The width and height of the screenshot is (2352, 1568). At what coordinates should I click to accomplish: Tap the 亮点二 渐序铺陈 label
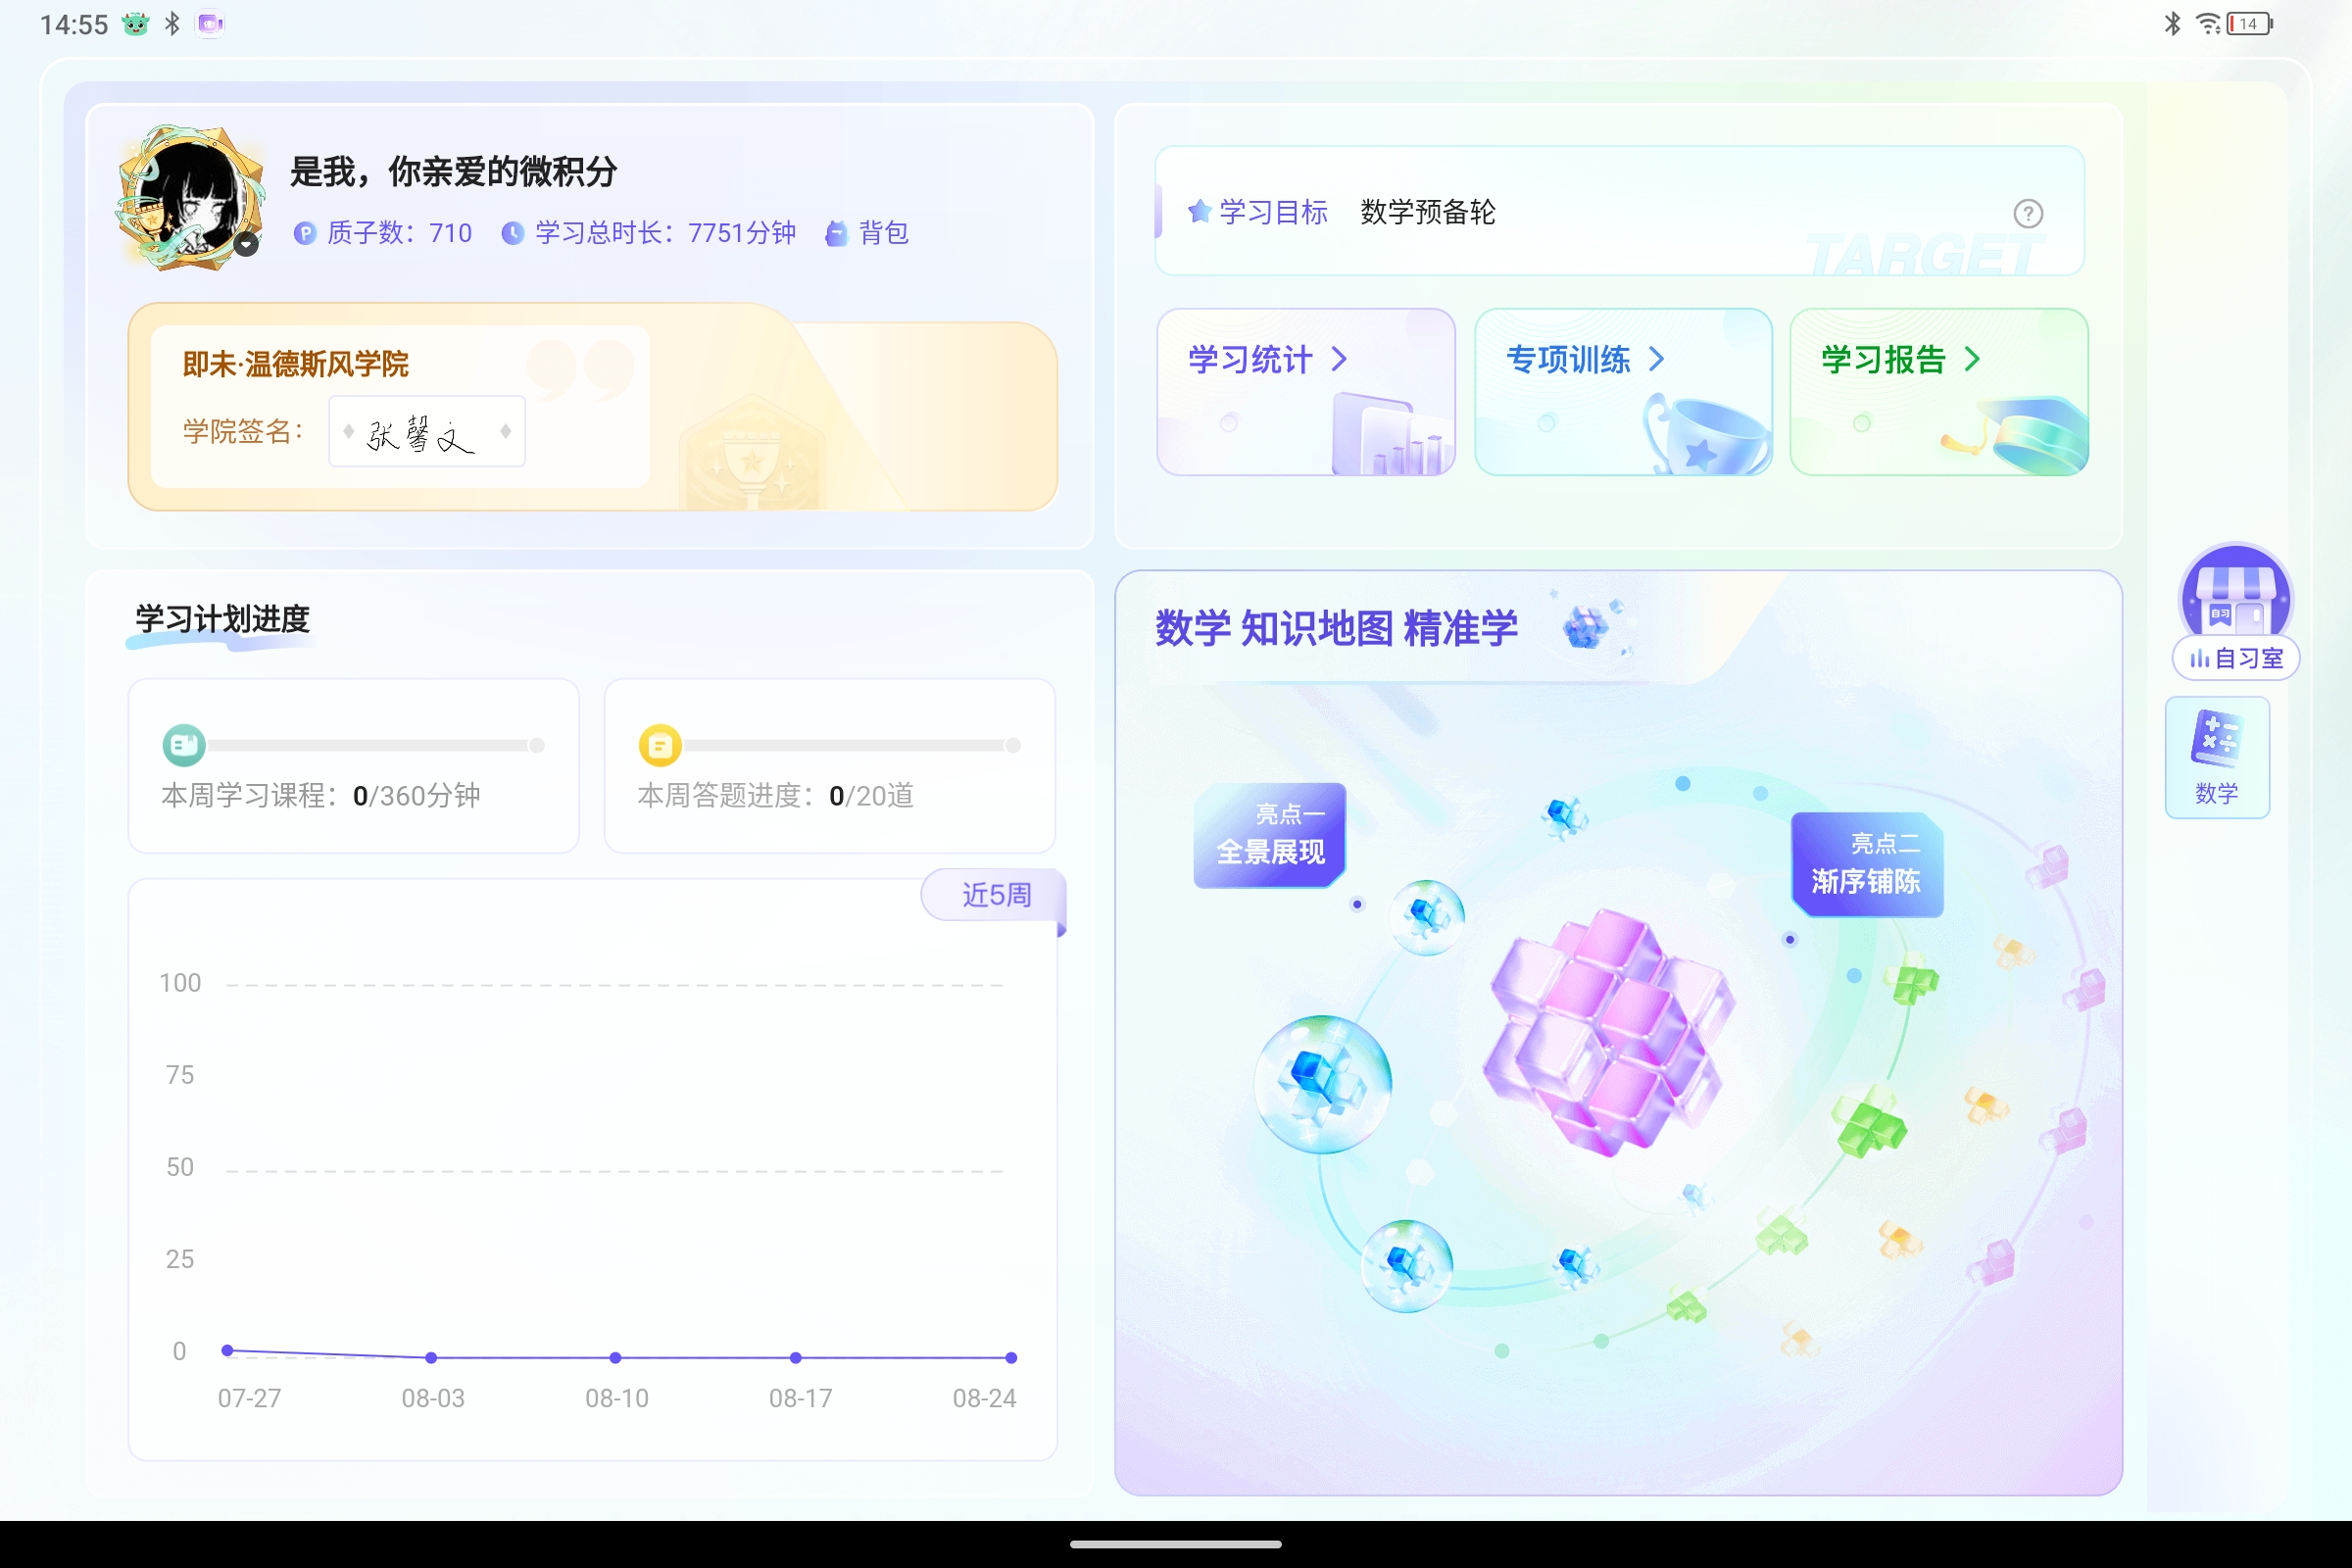1867,865
